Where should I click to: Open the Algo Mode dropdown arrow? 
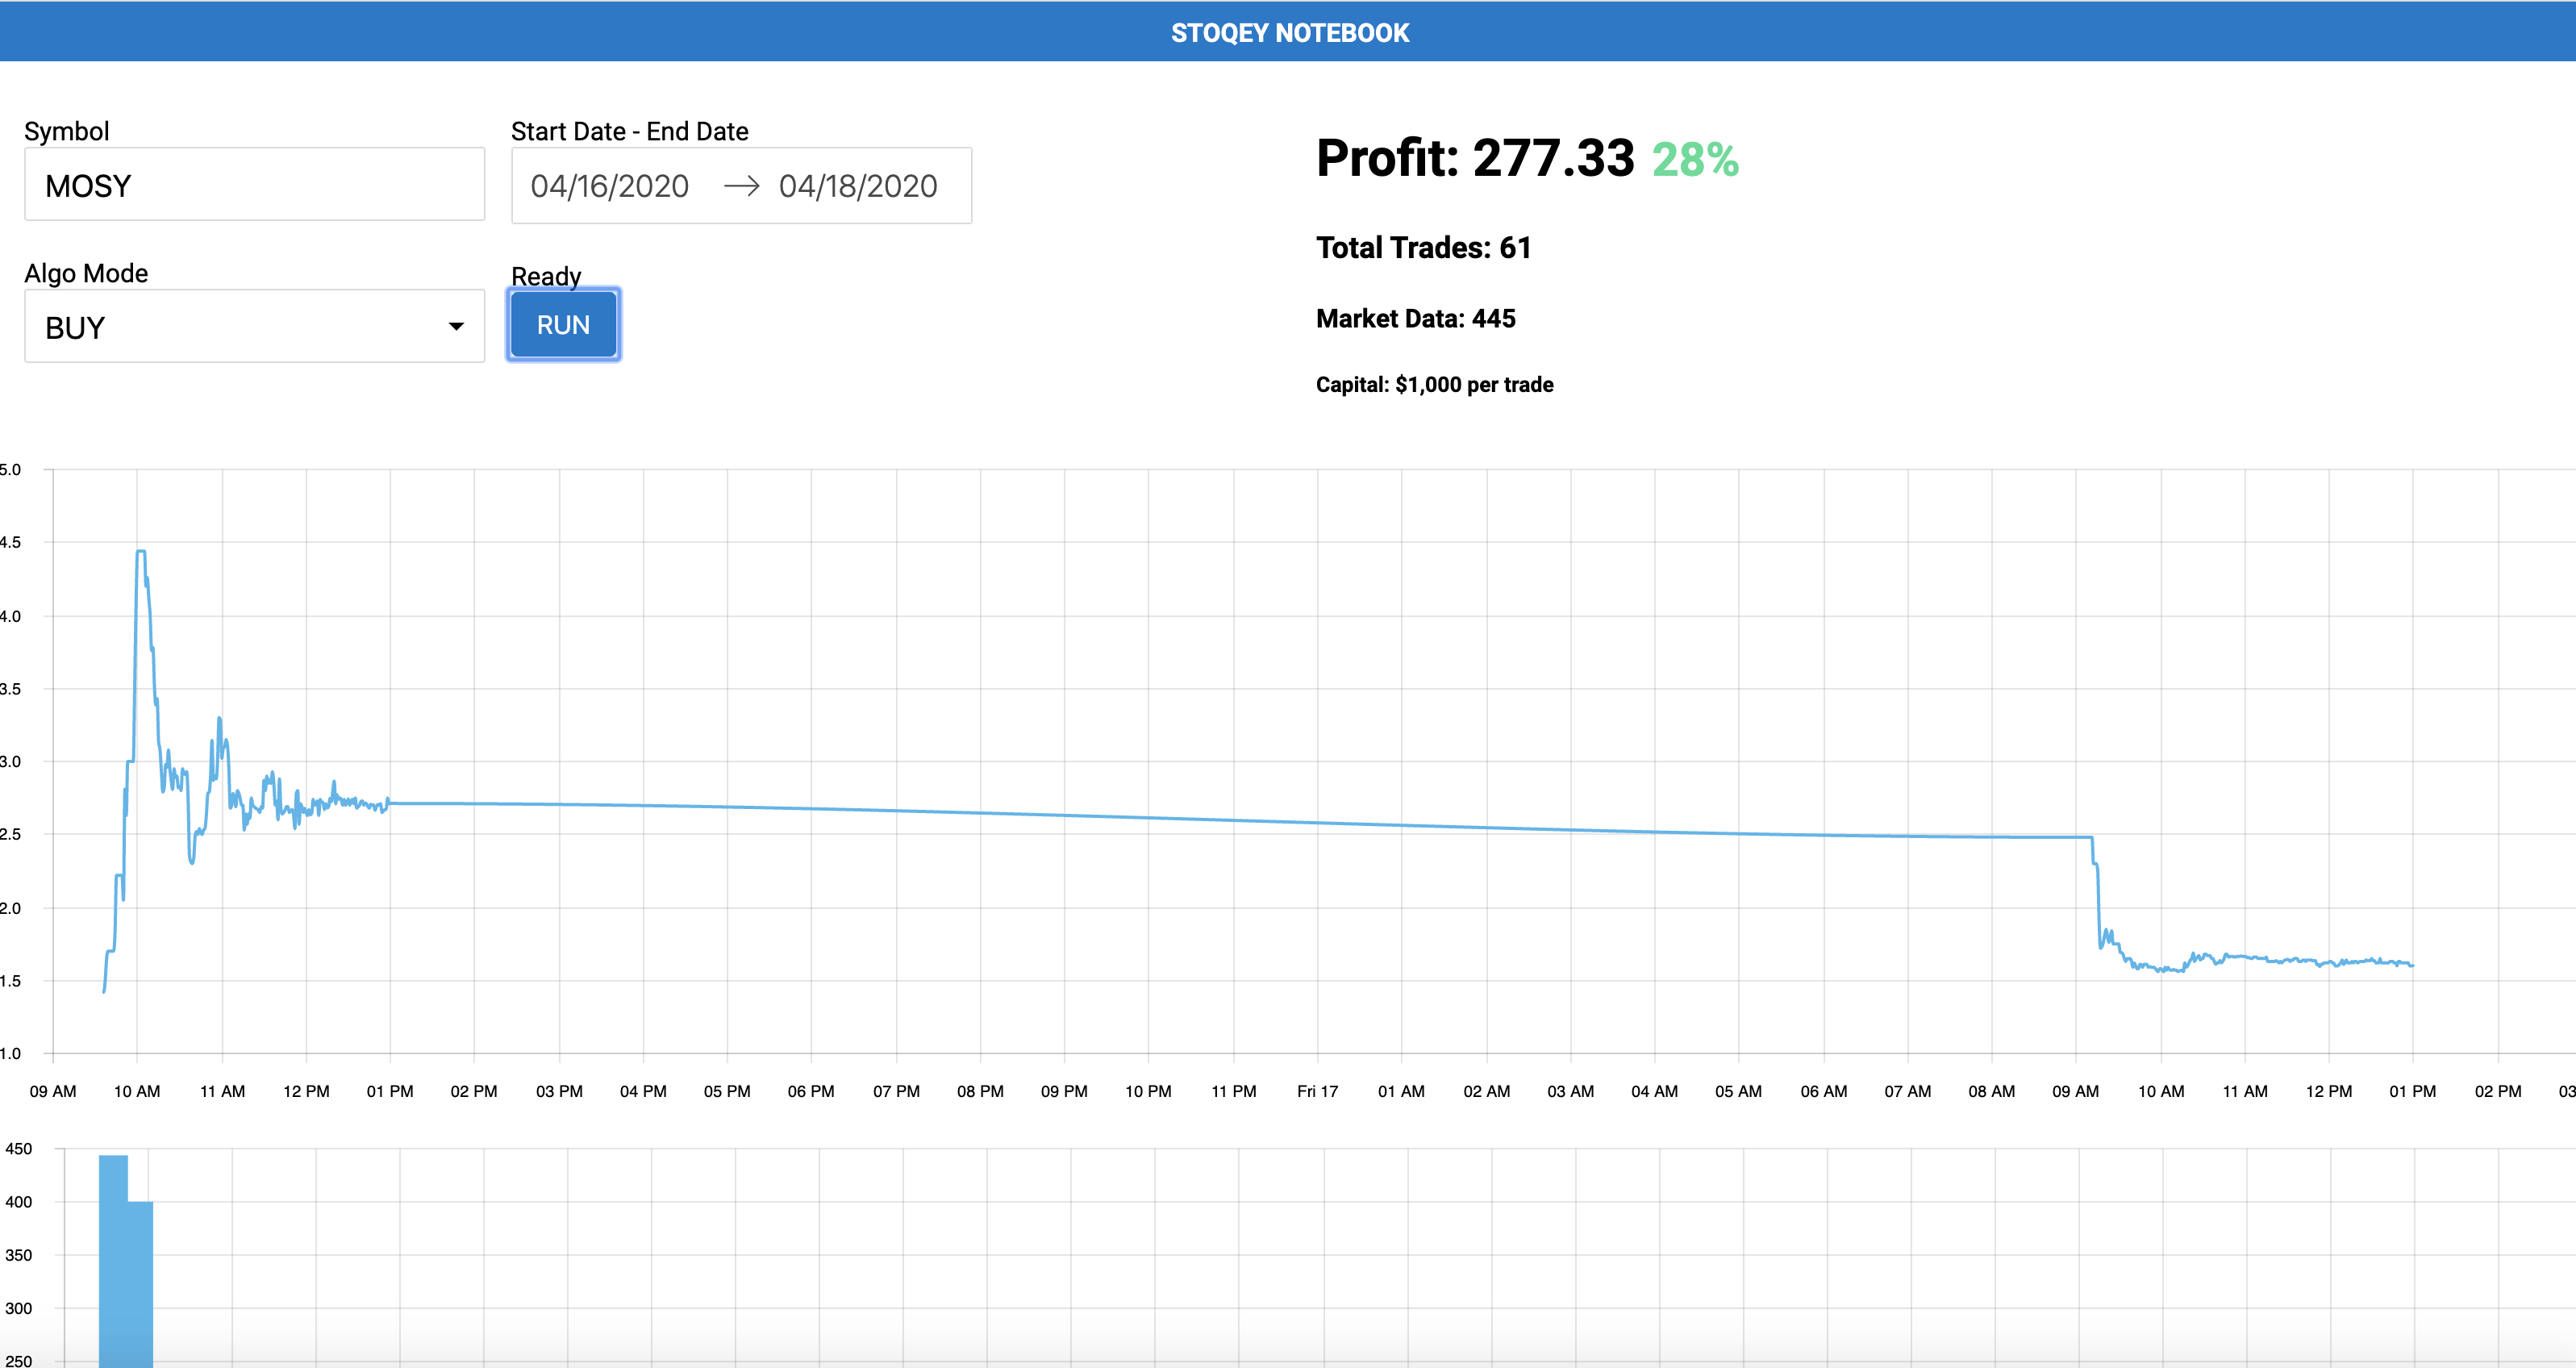click(x=456, y=327)
